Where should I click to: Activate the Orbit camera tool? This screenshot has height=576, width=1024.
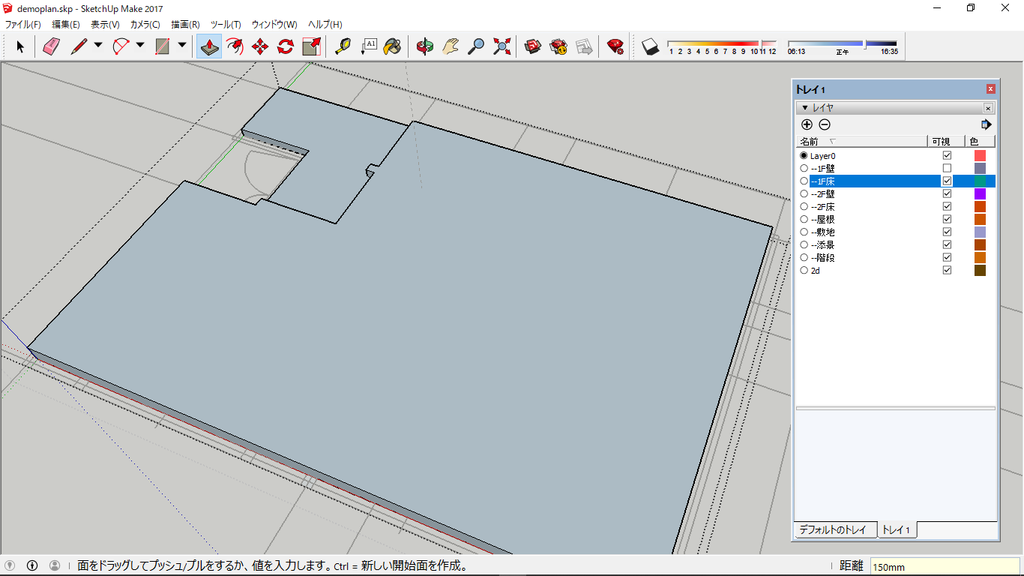click(424, 46)
